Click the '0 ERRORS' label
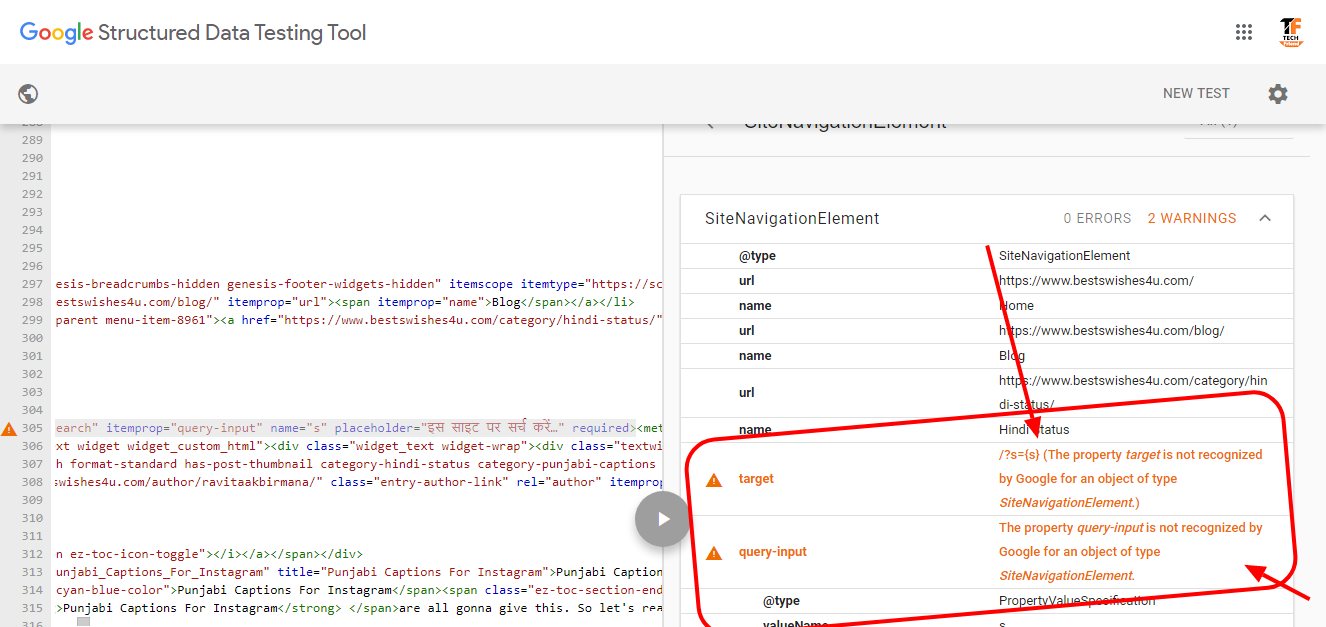Image resolution: width=1326 pixels, height=627 pixels. pyautogui.click(x=1097, y=218)
